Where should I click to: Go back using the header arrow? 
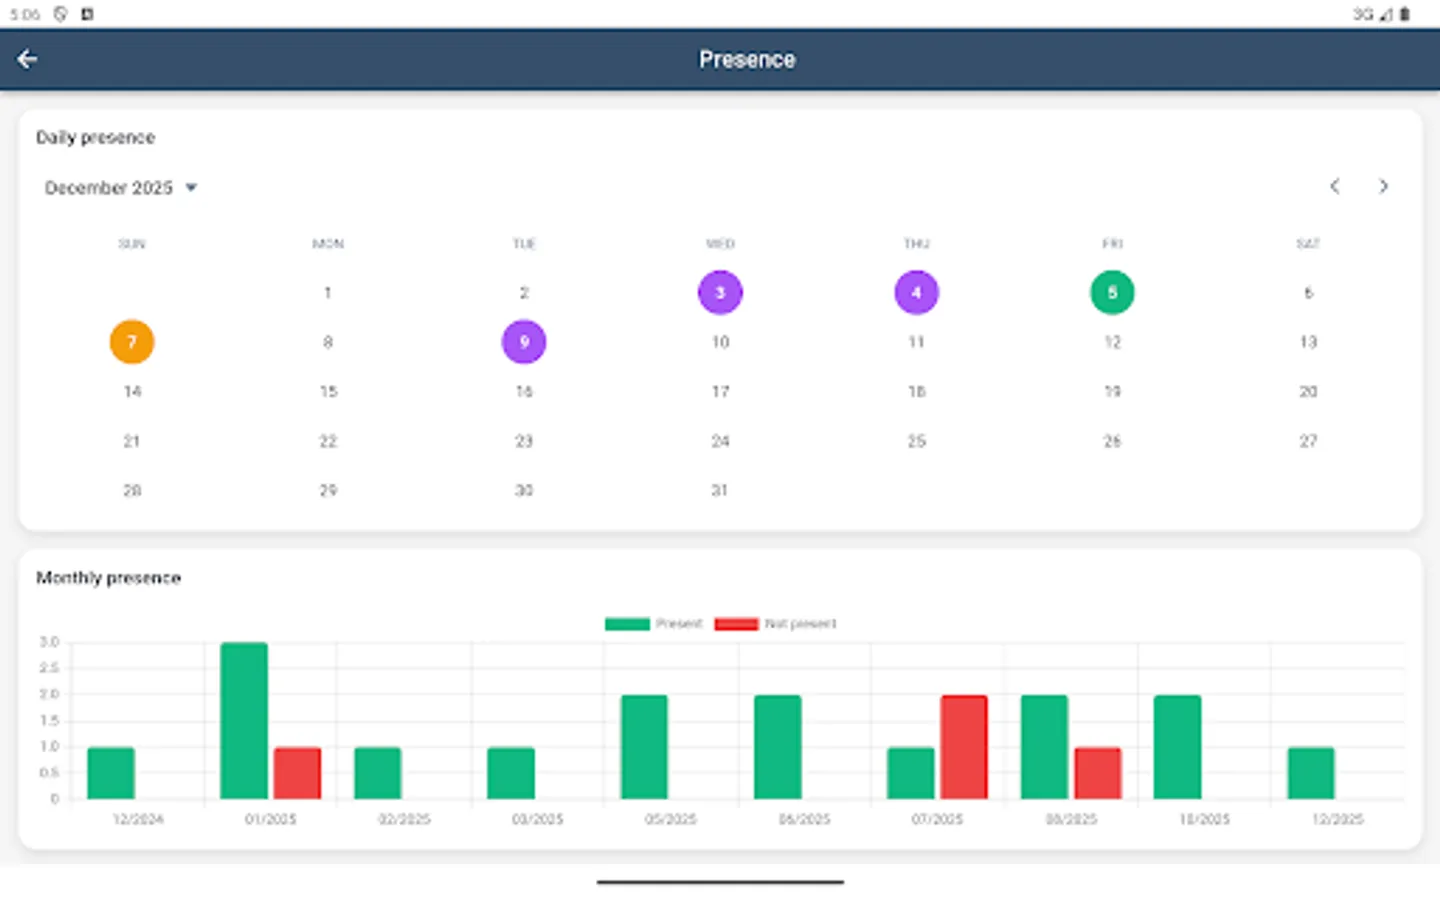(x=27, y=59)
